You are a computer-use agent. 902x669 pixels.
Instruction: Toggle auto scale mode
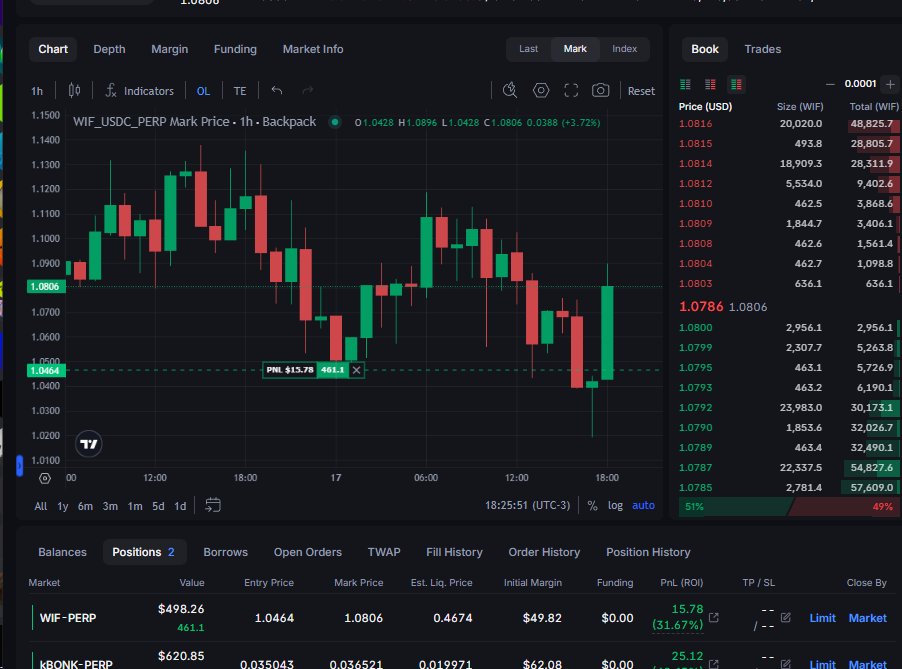(643, 506)
